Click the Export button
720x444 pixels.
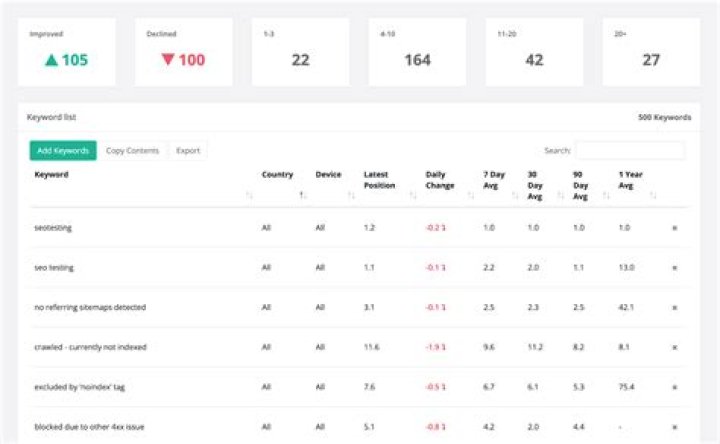(188, 150)
